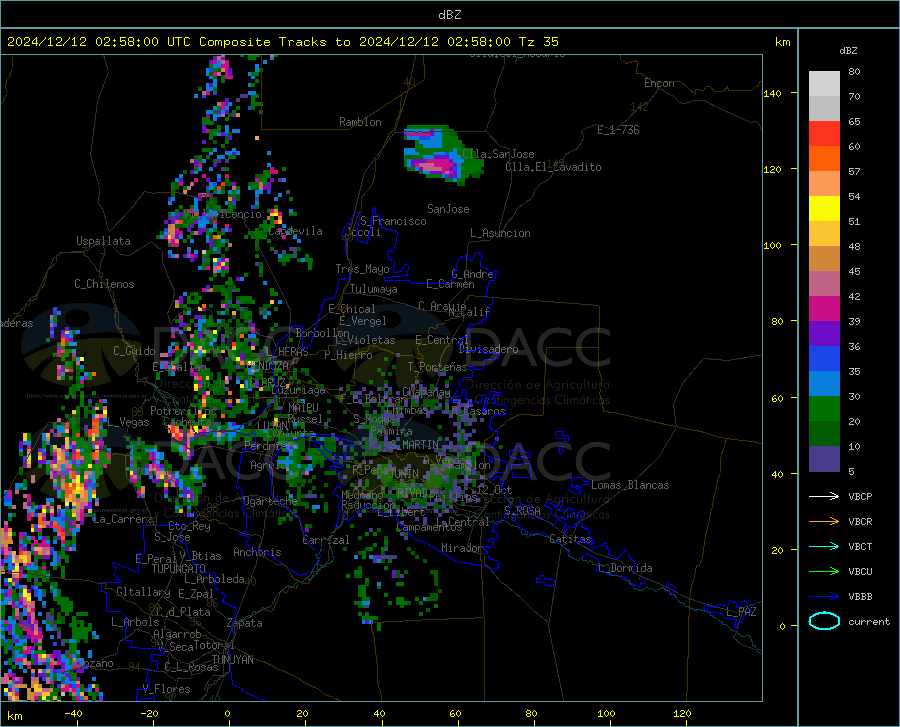Click the 'TUPUNGATO' map label
This screenshot has width=900, height=727.
179,569
